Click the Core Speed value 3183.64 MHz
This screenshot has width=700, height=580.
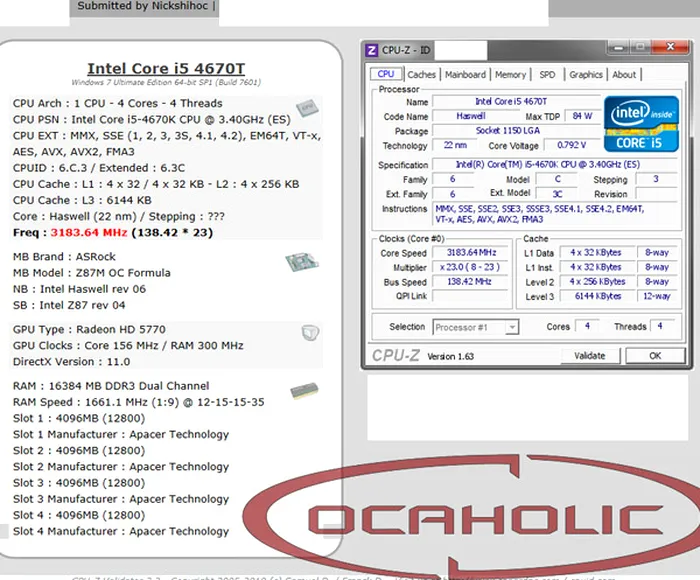point(471,253)
